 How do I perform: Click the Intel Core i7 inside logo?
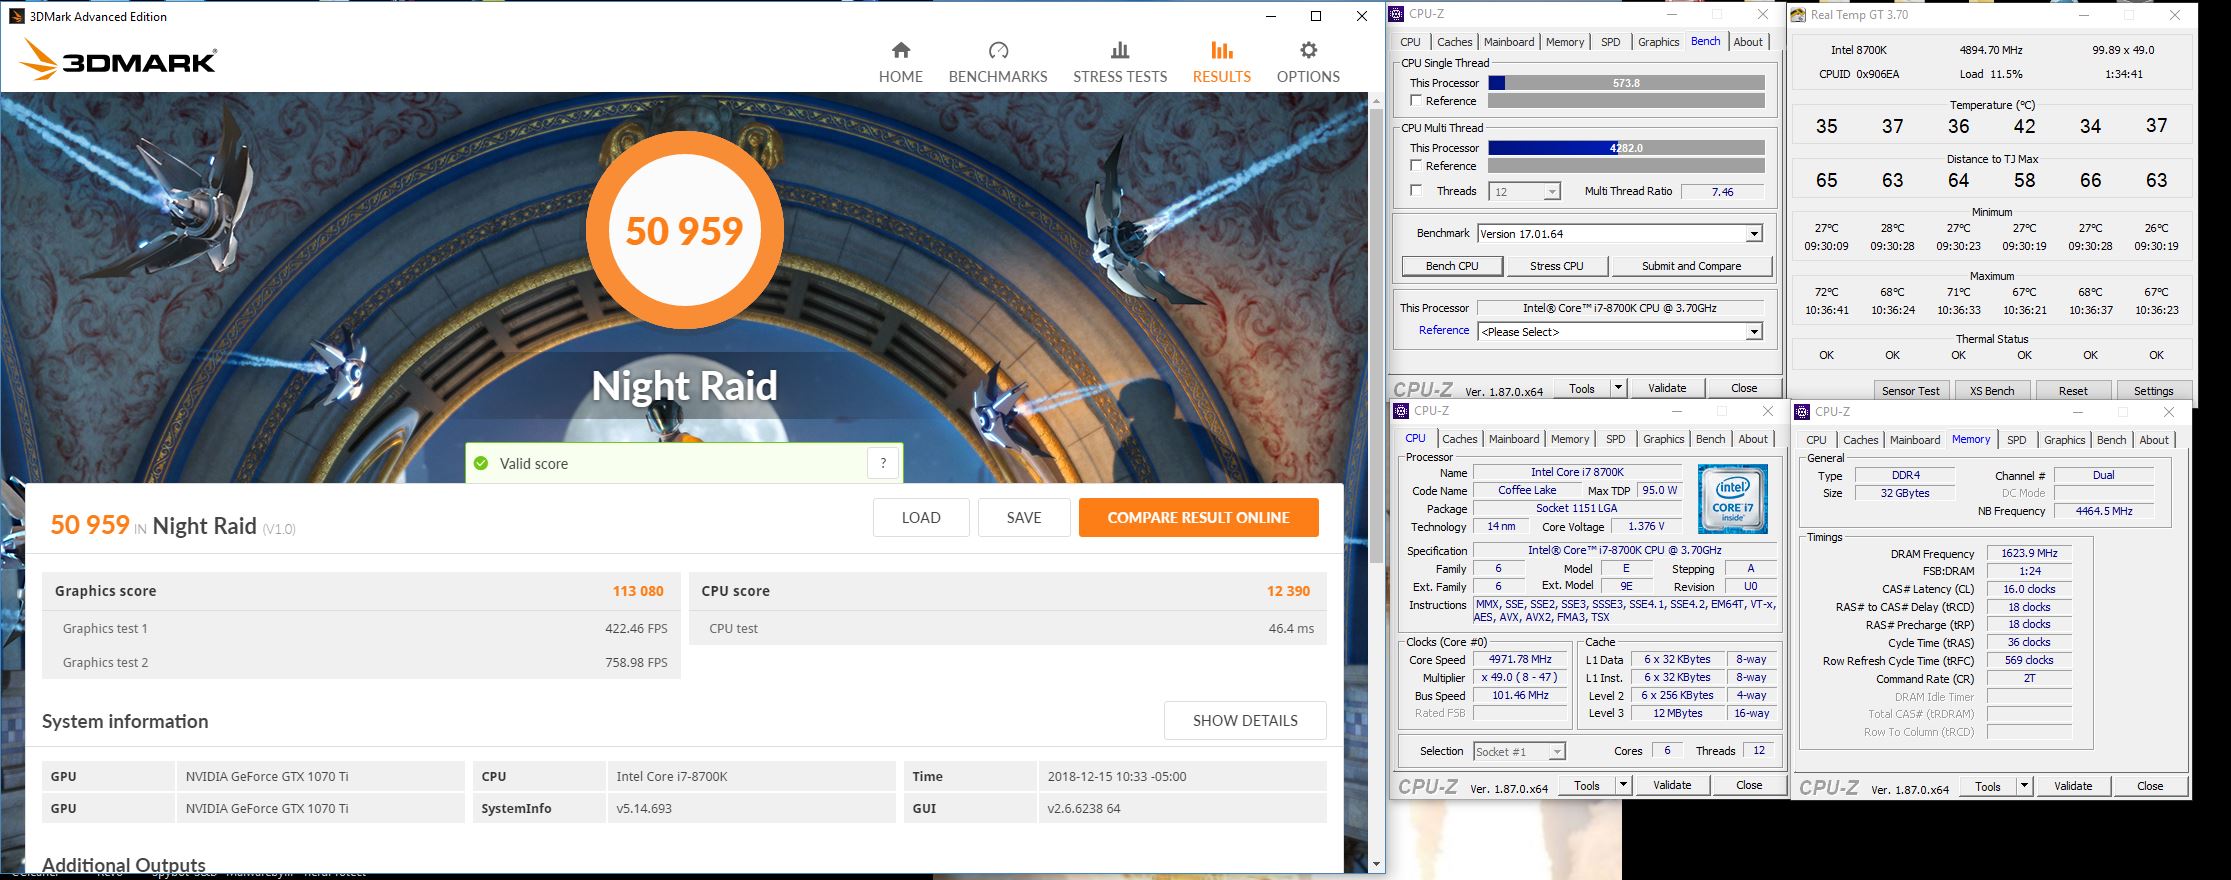coord(1732,498)
